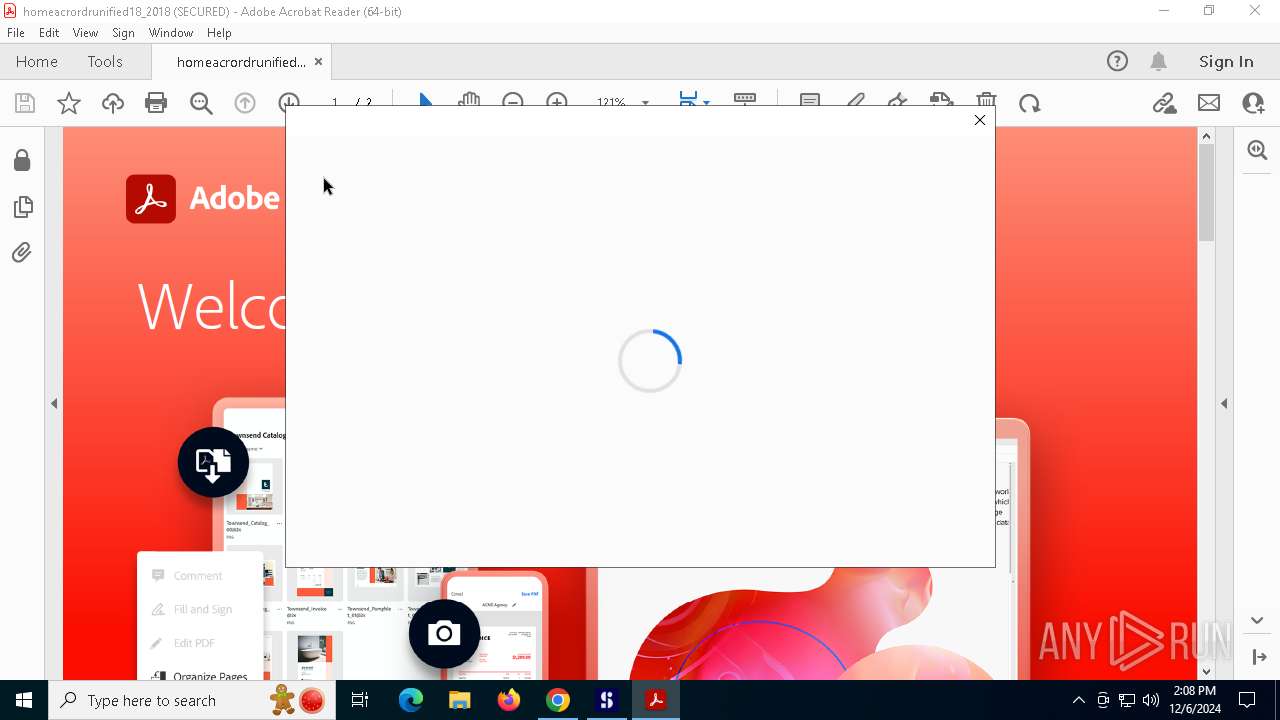
Task: Click the camera snapshot floating button
Action: pyautogui.click(x=444, y=633)
